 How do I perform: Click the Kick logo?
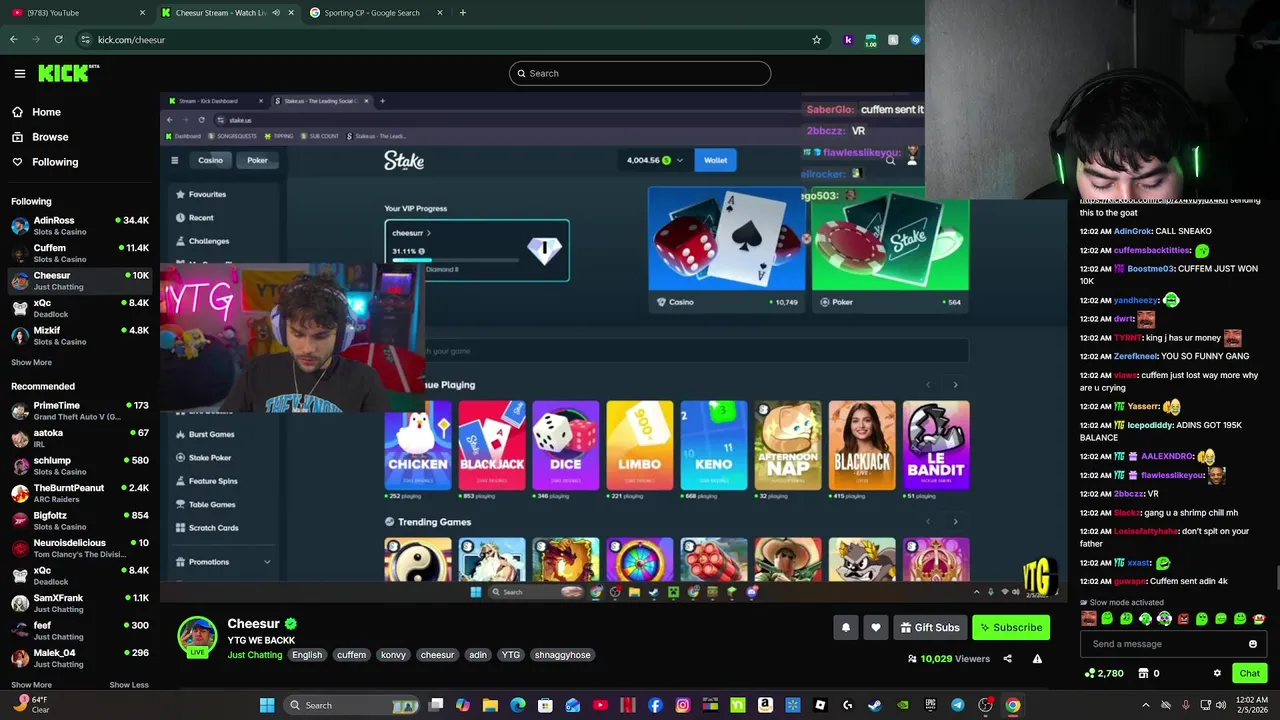coord(68,73)
